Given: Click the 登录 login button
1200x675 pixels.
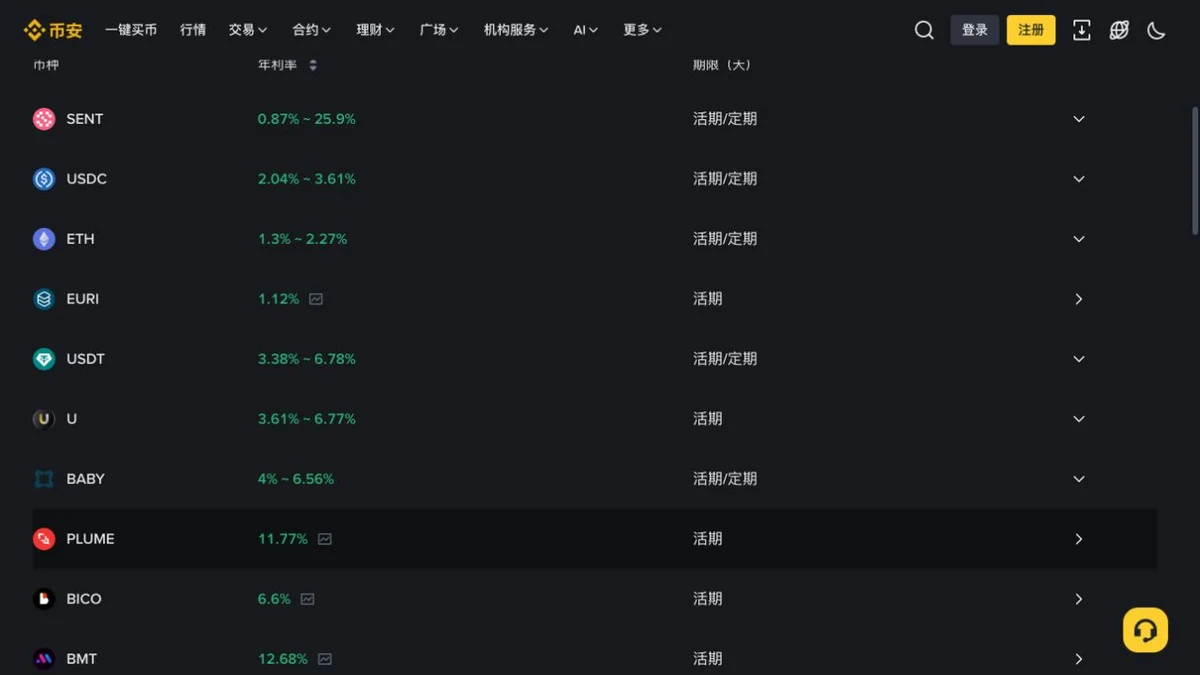Looking at the screenshot, I should coord(975,30).
